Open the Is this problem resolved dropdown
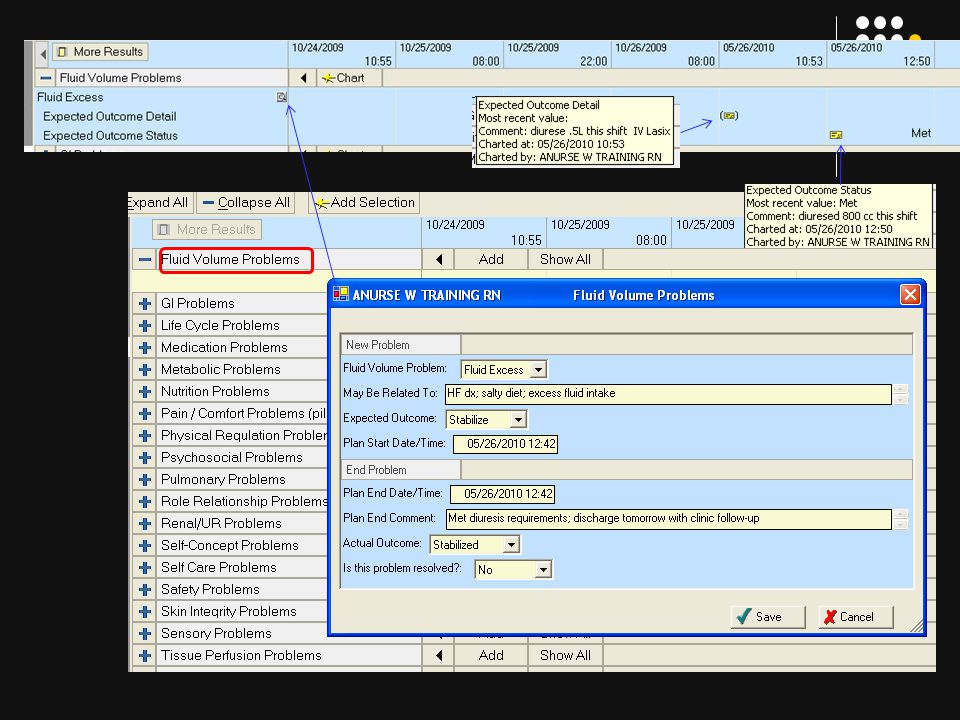Image resolution: width=960 pixels, height=720 pixels. point(542,569)
